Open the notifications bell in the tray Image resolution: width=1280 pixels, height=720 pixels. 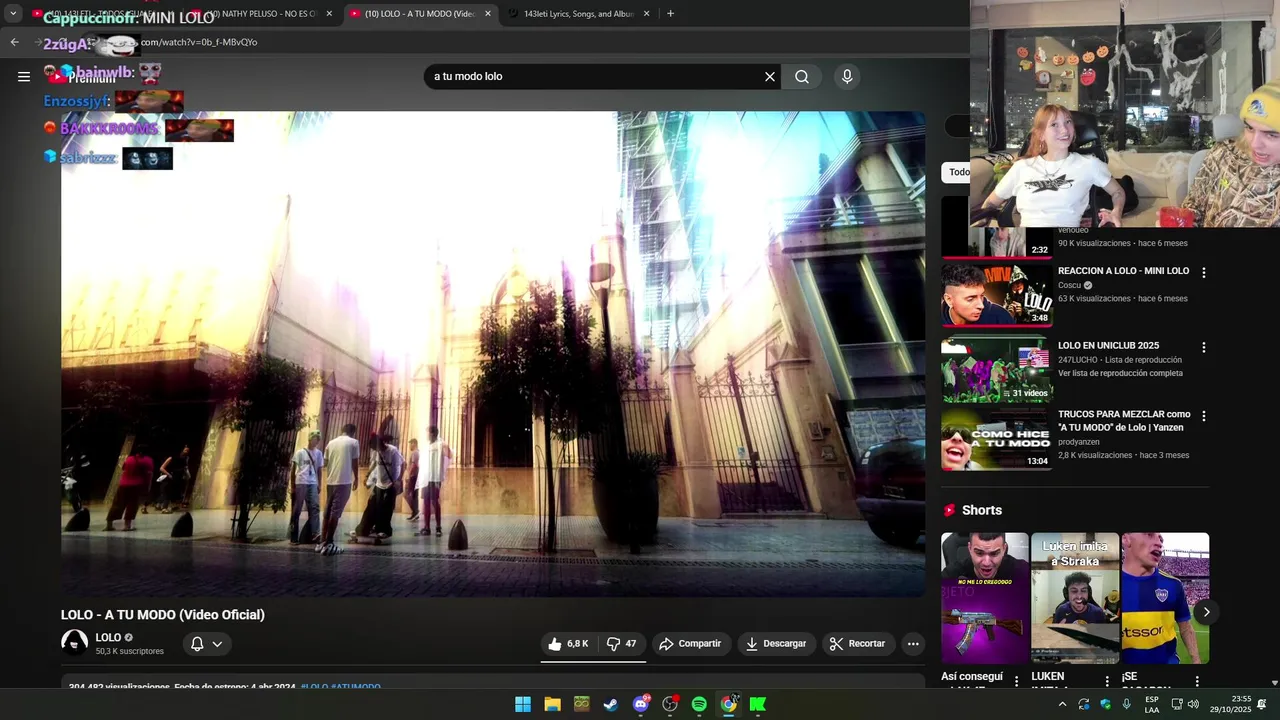(1262, 704)
